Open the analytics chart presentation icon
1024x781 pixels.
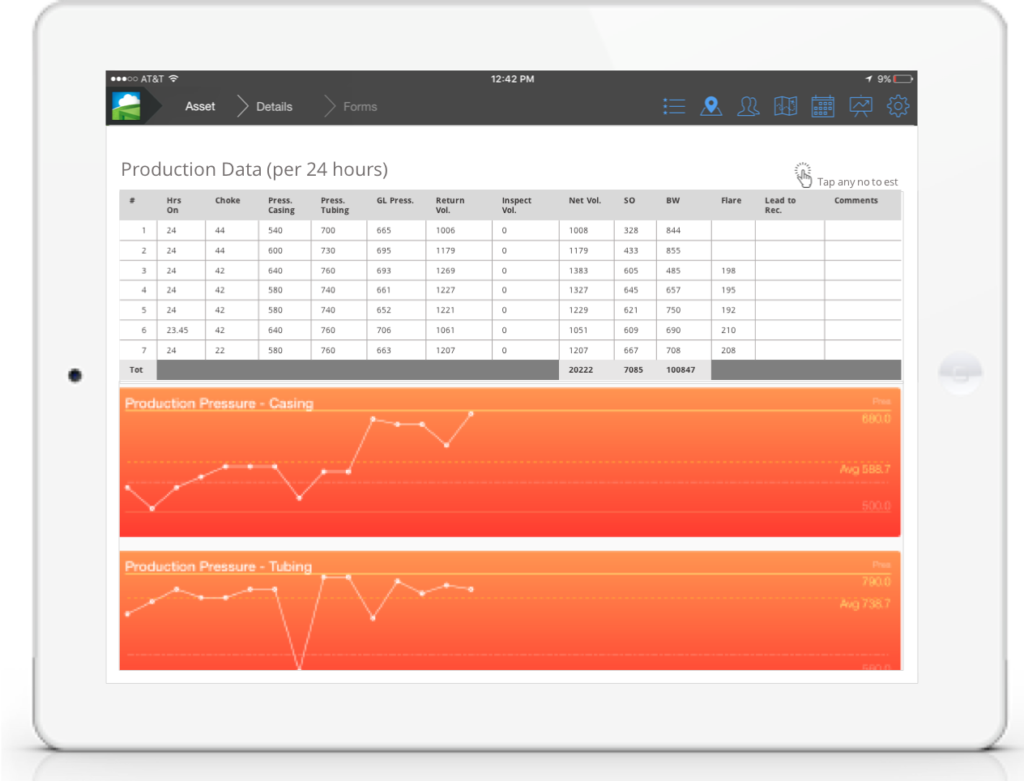click(x=860, y=106)
